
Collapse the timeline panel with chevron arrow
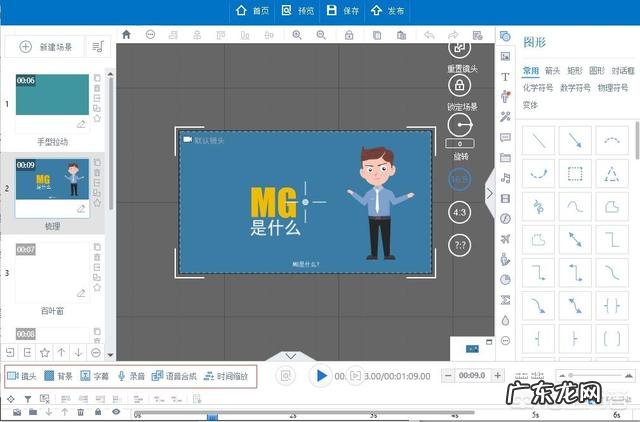tap(290, 355)
